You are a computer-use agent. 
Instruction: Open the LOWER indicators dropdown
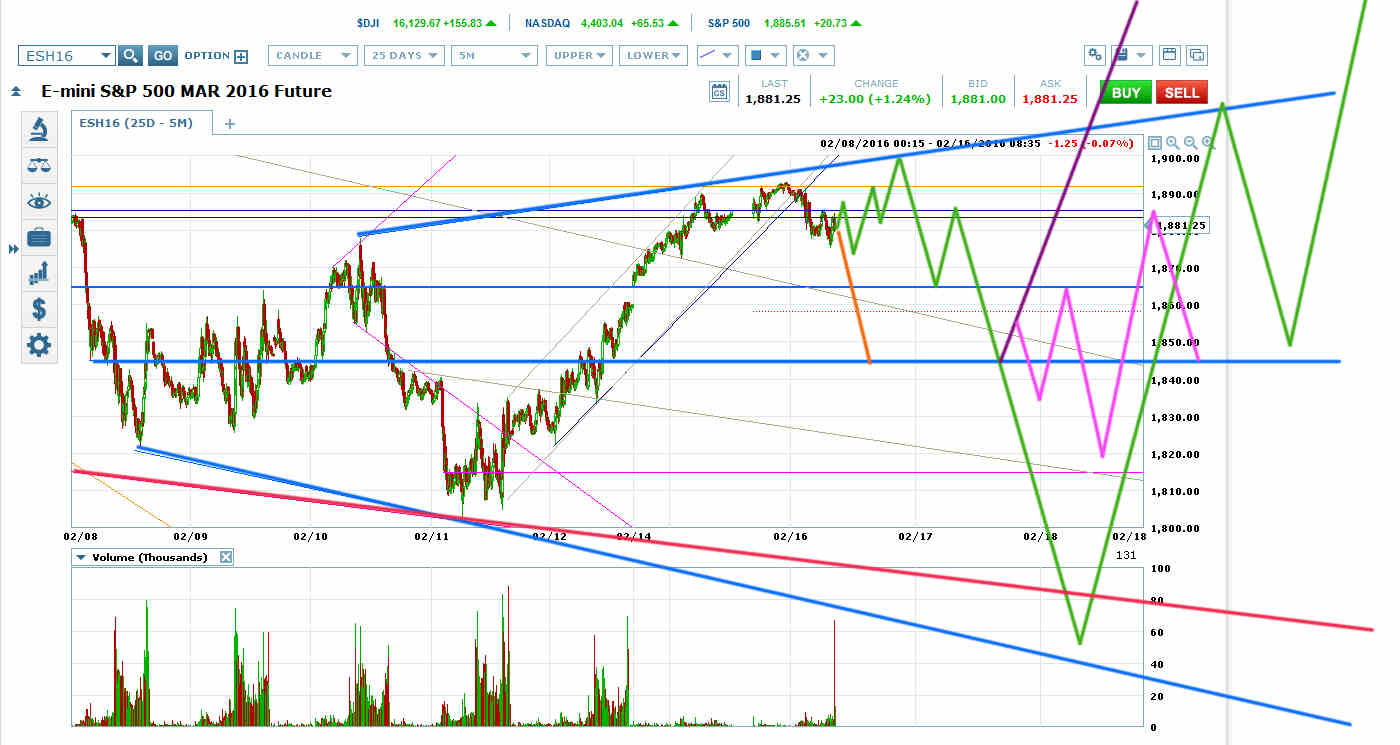(x=653, y=56)
